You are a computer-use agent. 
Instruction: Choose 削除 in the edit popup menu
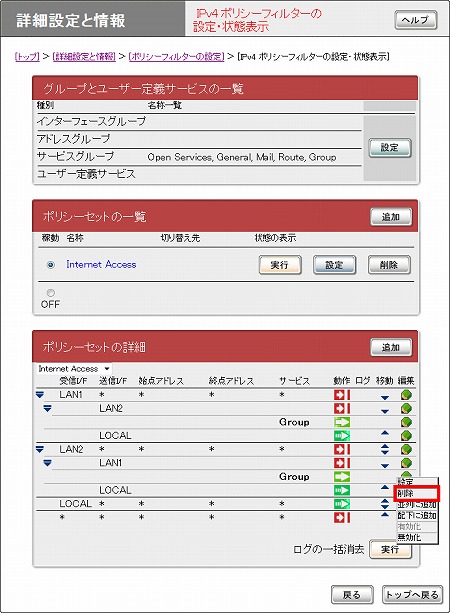(x=417, y=493)
